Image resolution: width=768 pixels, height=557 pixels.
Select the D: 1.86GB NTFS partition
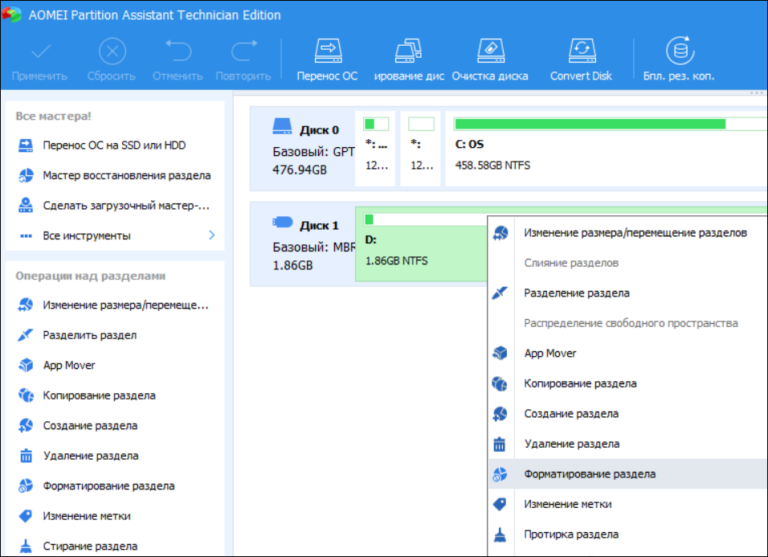(421, 244)
